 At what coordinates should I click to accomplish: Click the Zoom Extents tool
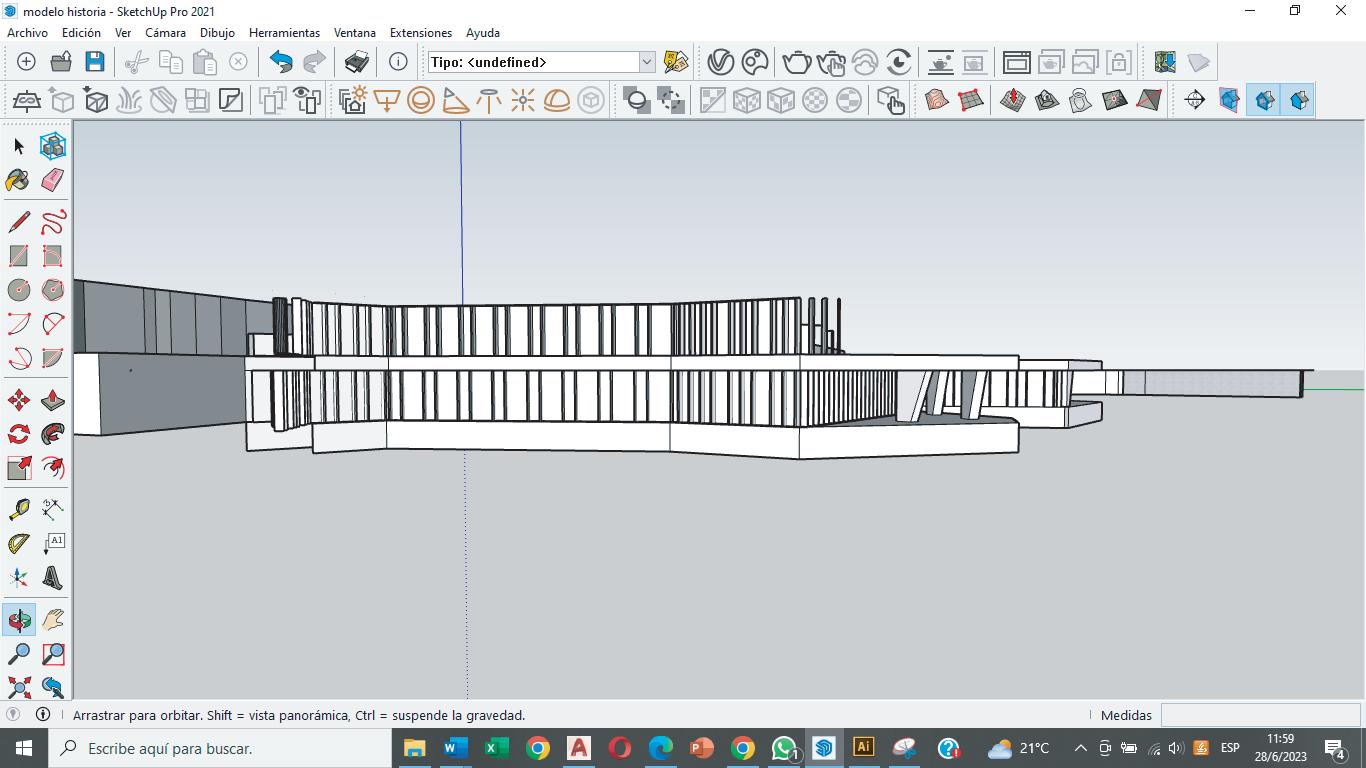point(18,688)
